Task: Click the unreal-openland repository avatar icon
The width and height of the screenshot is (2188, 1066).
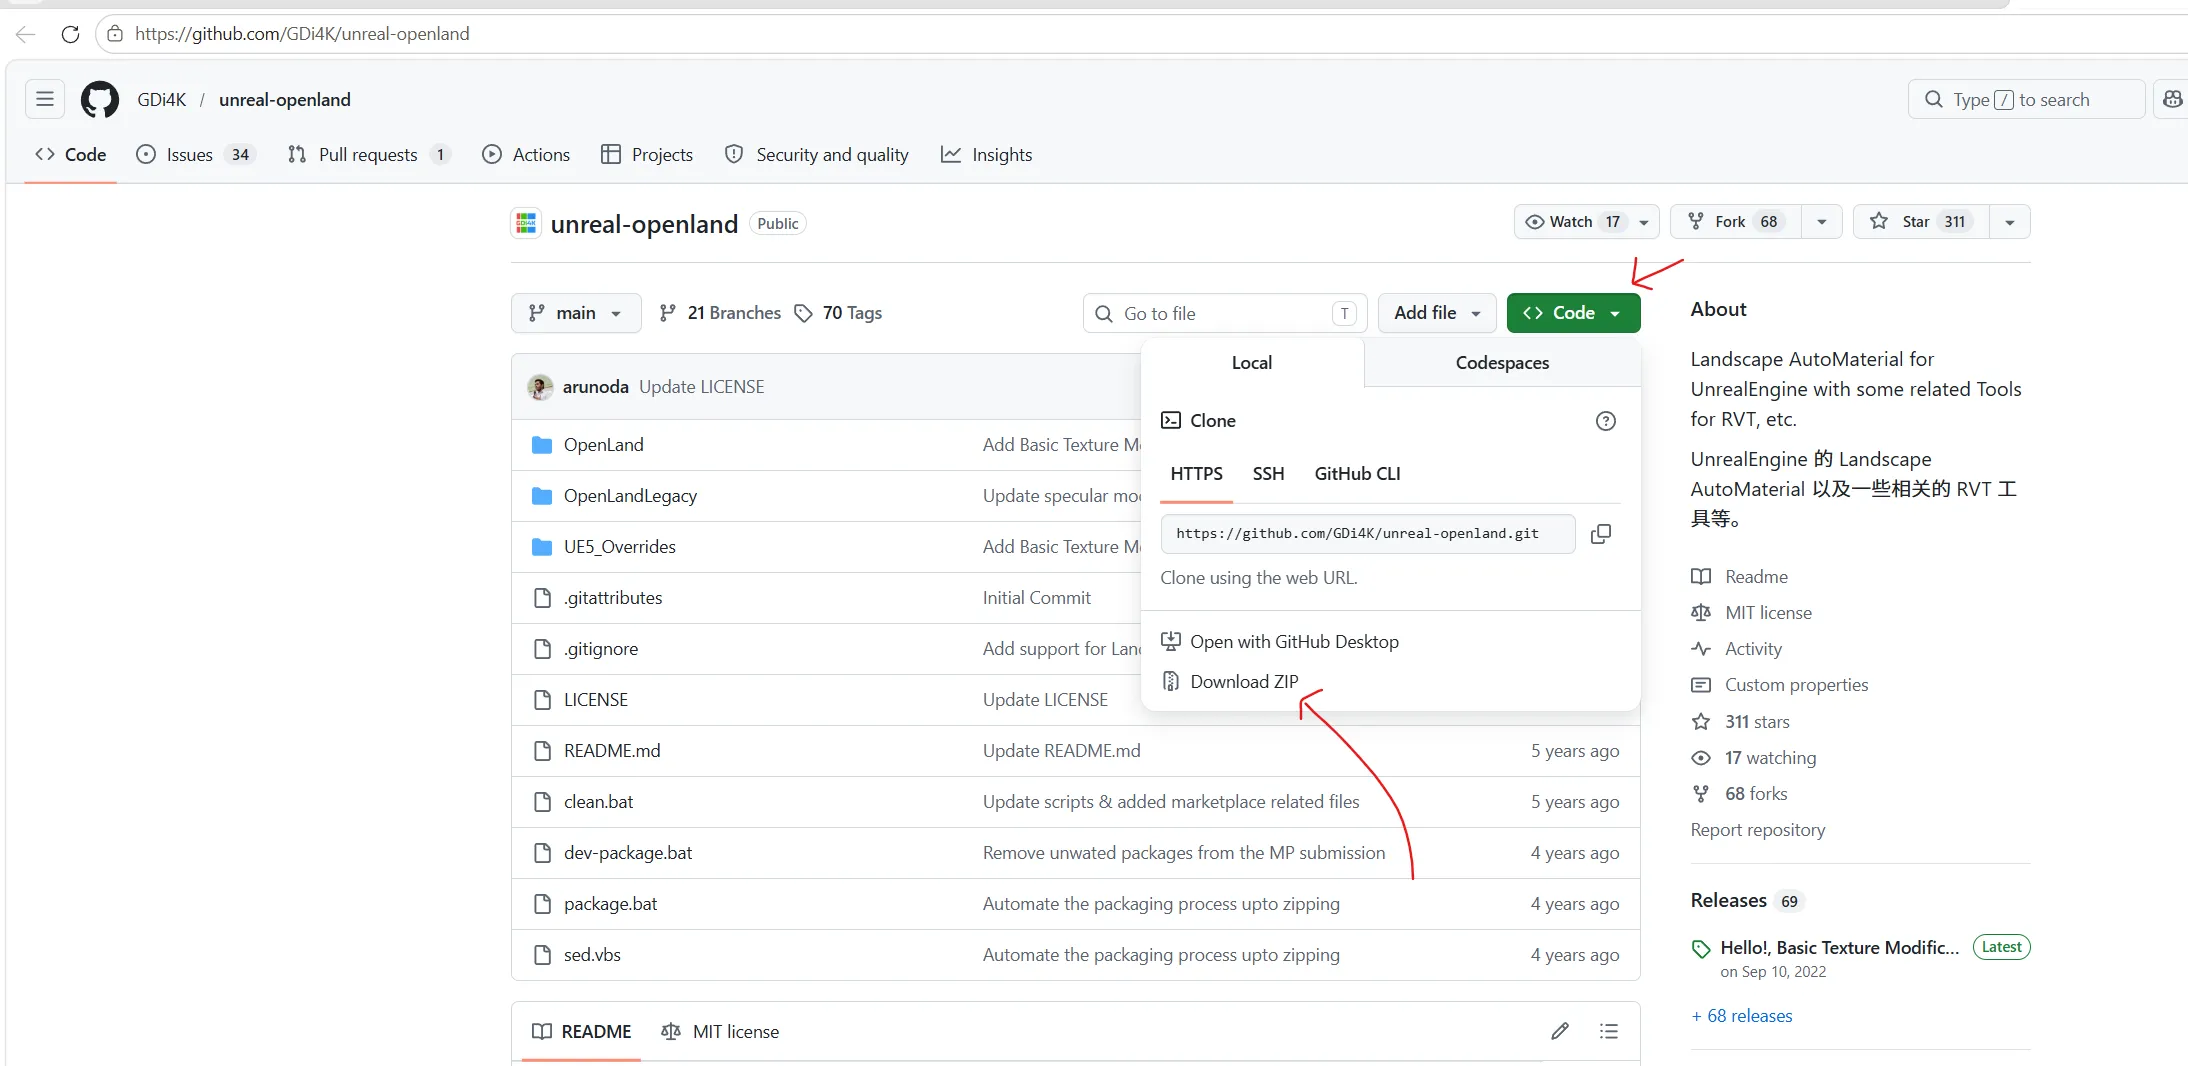Action: (526, 223)
